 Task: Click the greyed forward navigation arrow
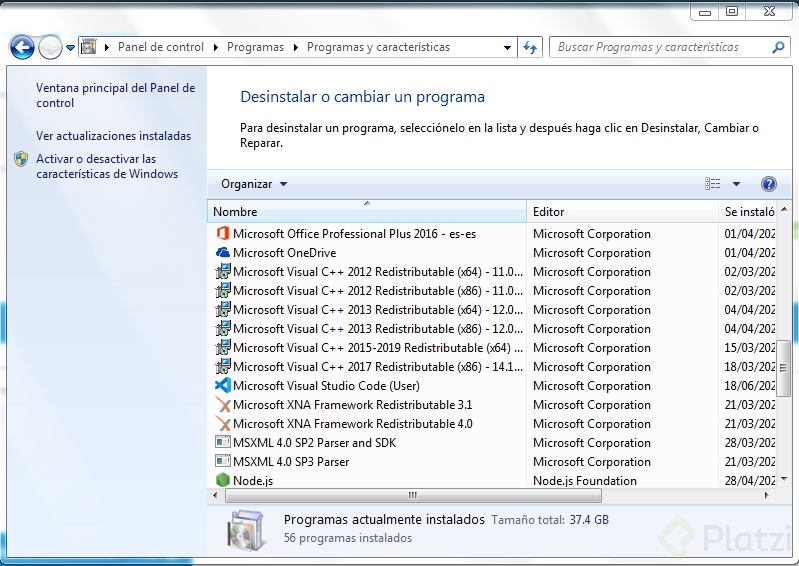[50, 47]
